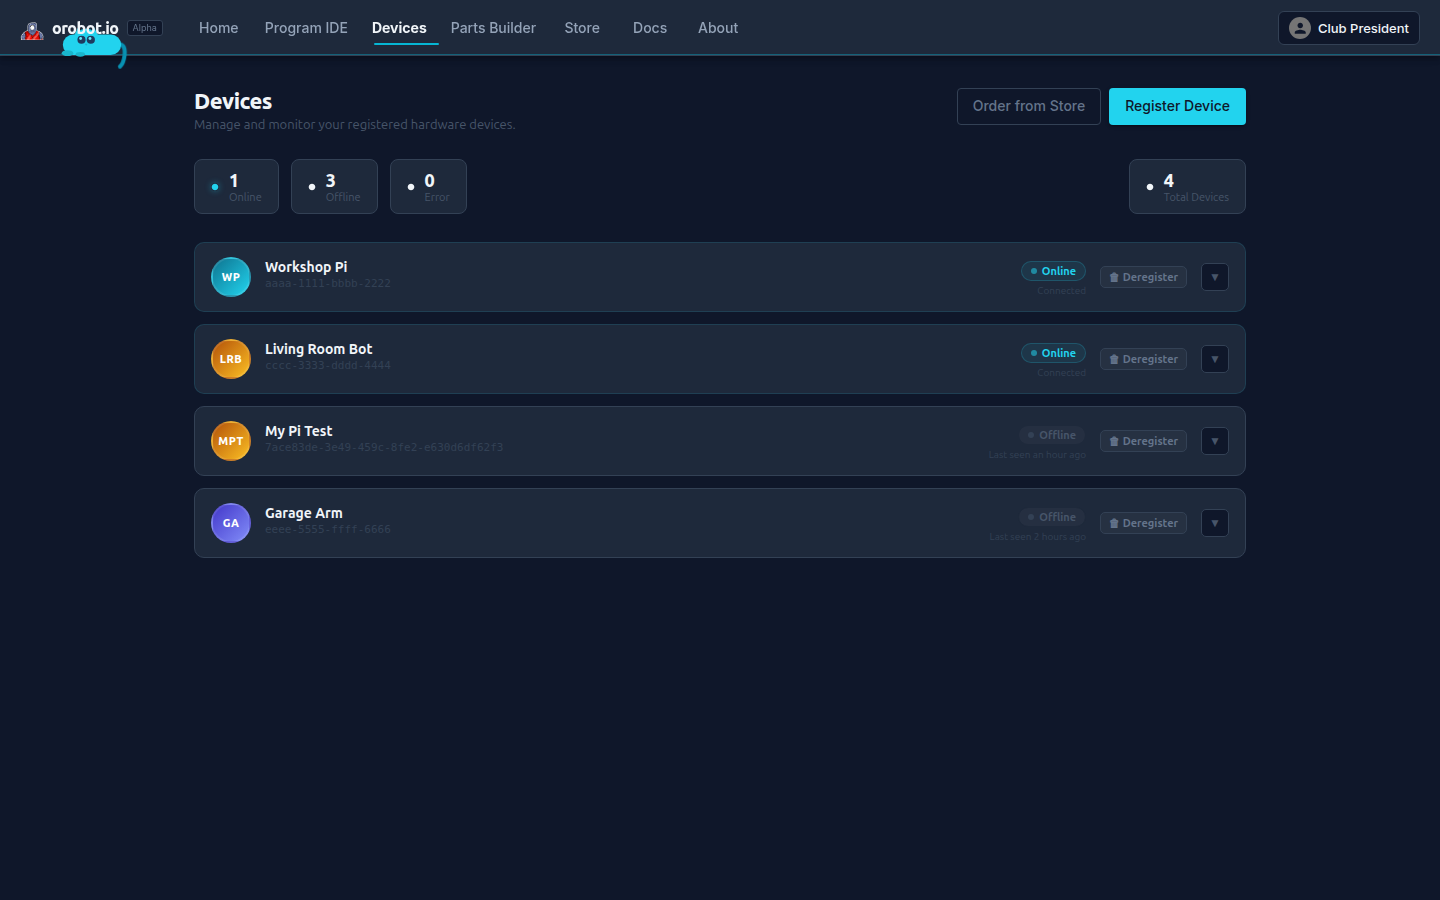Click the Offline count stat card
The width and height of the screenshot is (1440, 900).
(334, 186)
